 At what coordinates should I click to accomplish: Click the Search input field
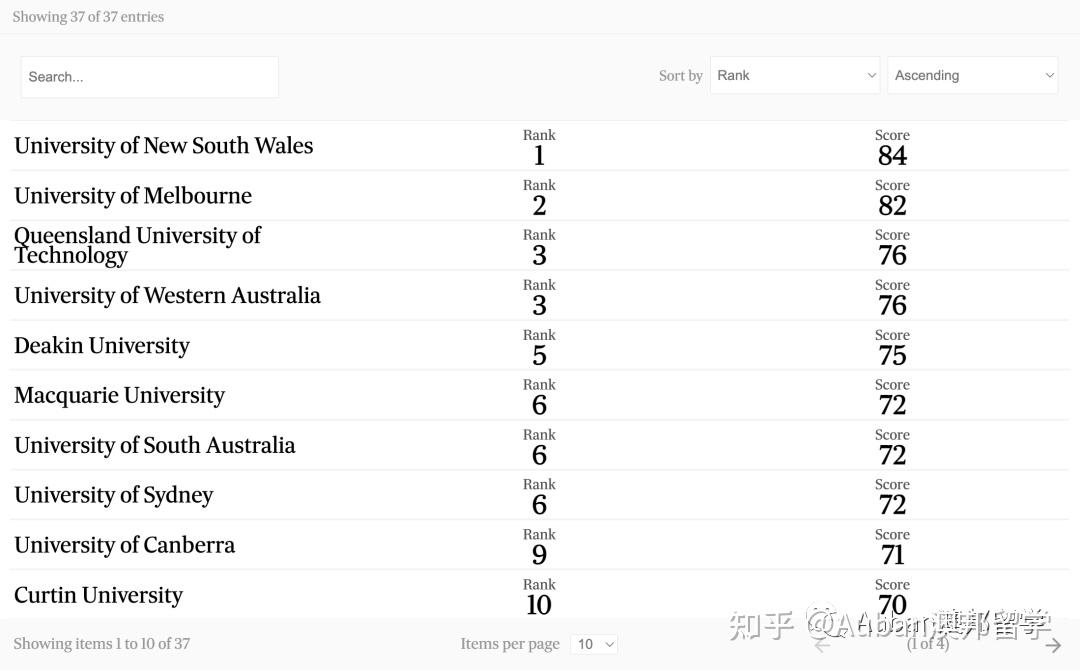coord(150,77)
